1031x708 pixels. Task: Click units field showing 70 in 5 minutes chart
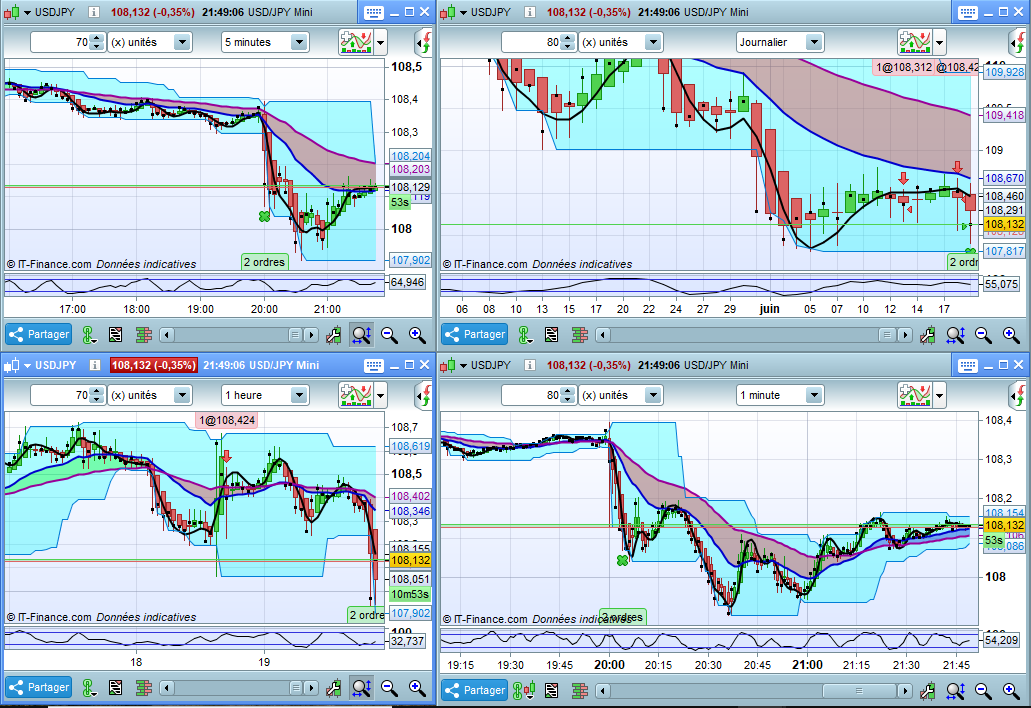click(60, 43)
